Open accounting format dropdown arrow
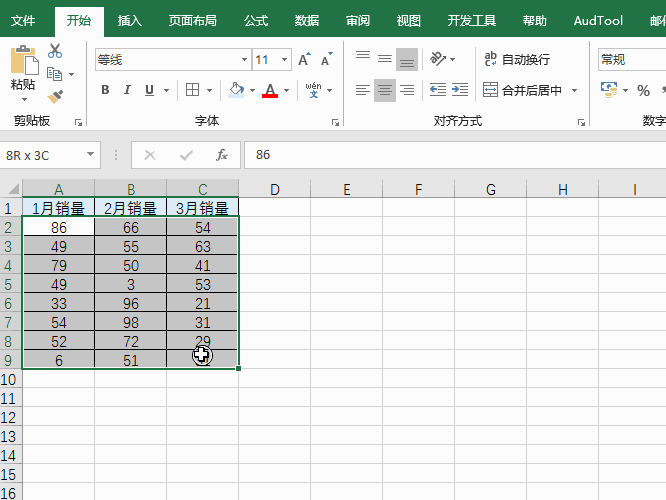Image resolution: width=666 pixels, height=500 pixels. point(625,90)
